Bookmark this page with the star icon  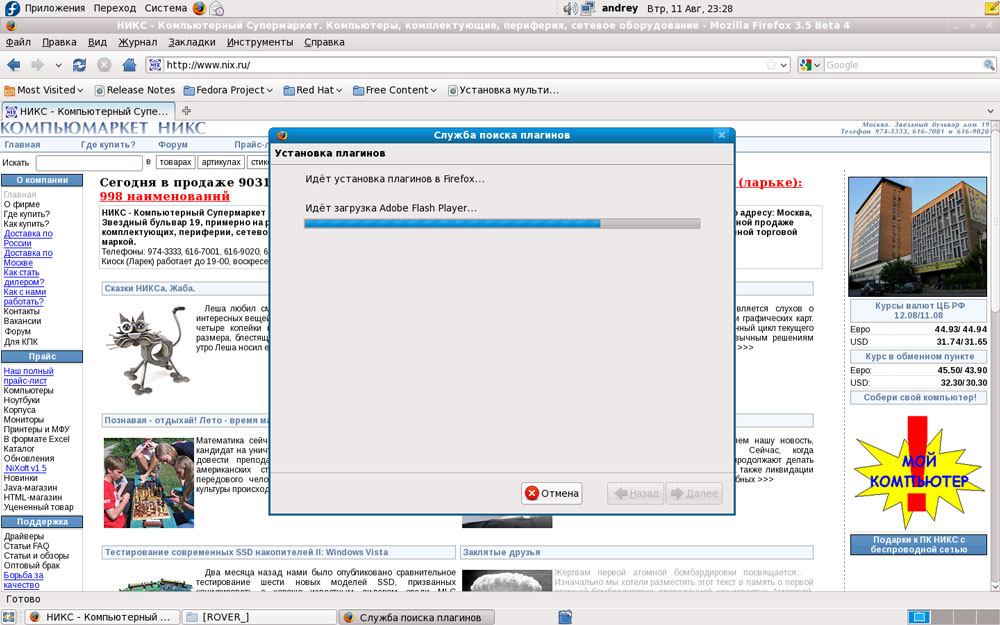point(771,65)
